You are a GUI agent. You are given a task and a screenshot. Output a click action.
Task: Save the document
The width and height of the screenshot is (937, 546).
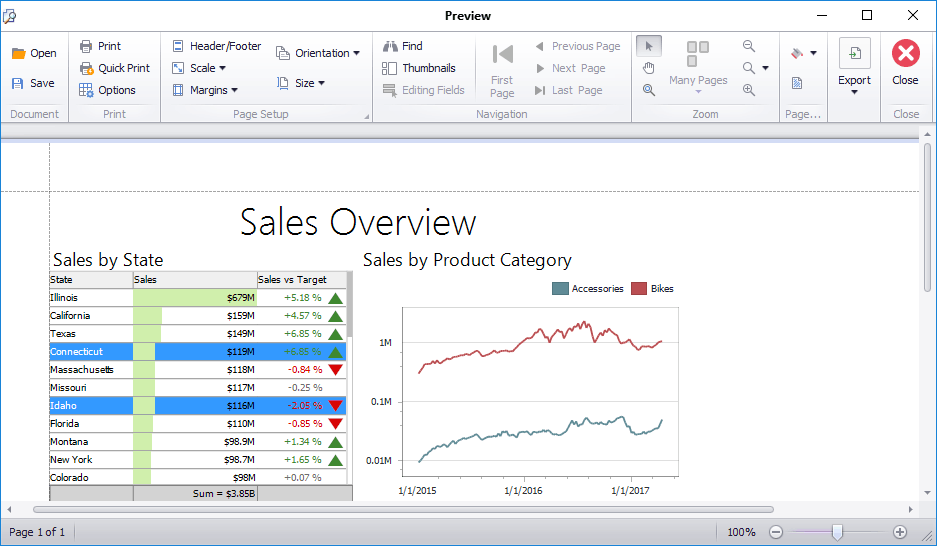point(34,84)
